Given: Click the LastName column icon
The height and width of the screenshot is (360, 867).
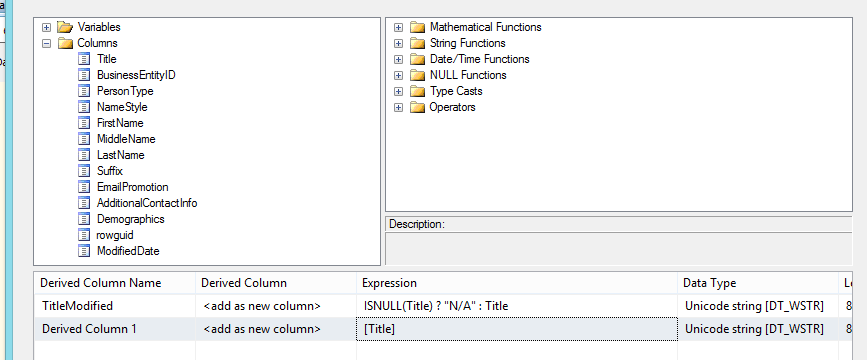Looking at the screenshot, I should tap(84, 155).
